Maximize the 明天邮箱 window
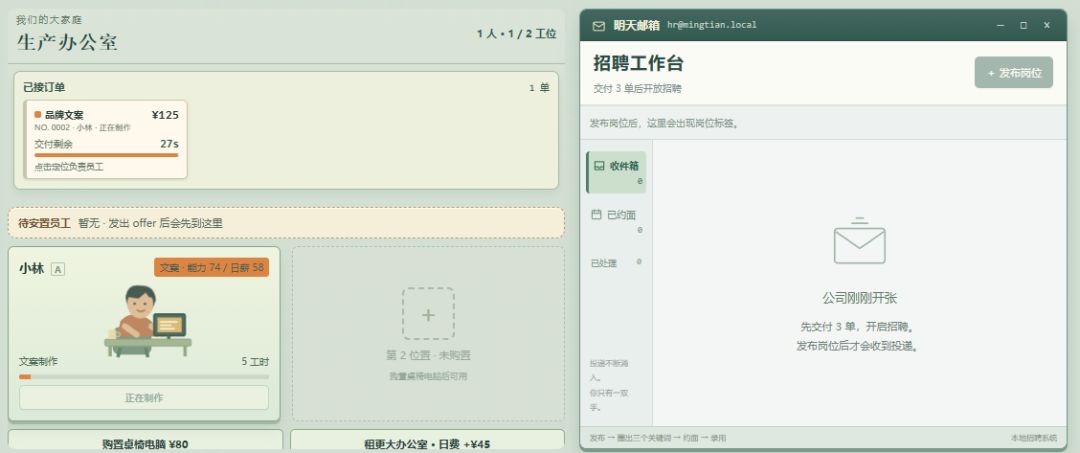Image resolution: width=1080 pixels, height=453 pixels. pos(1024,25)
